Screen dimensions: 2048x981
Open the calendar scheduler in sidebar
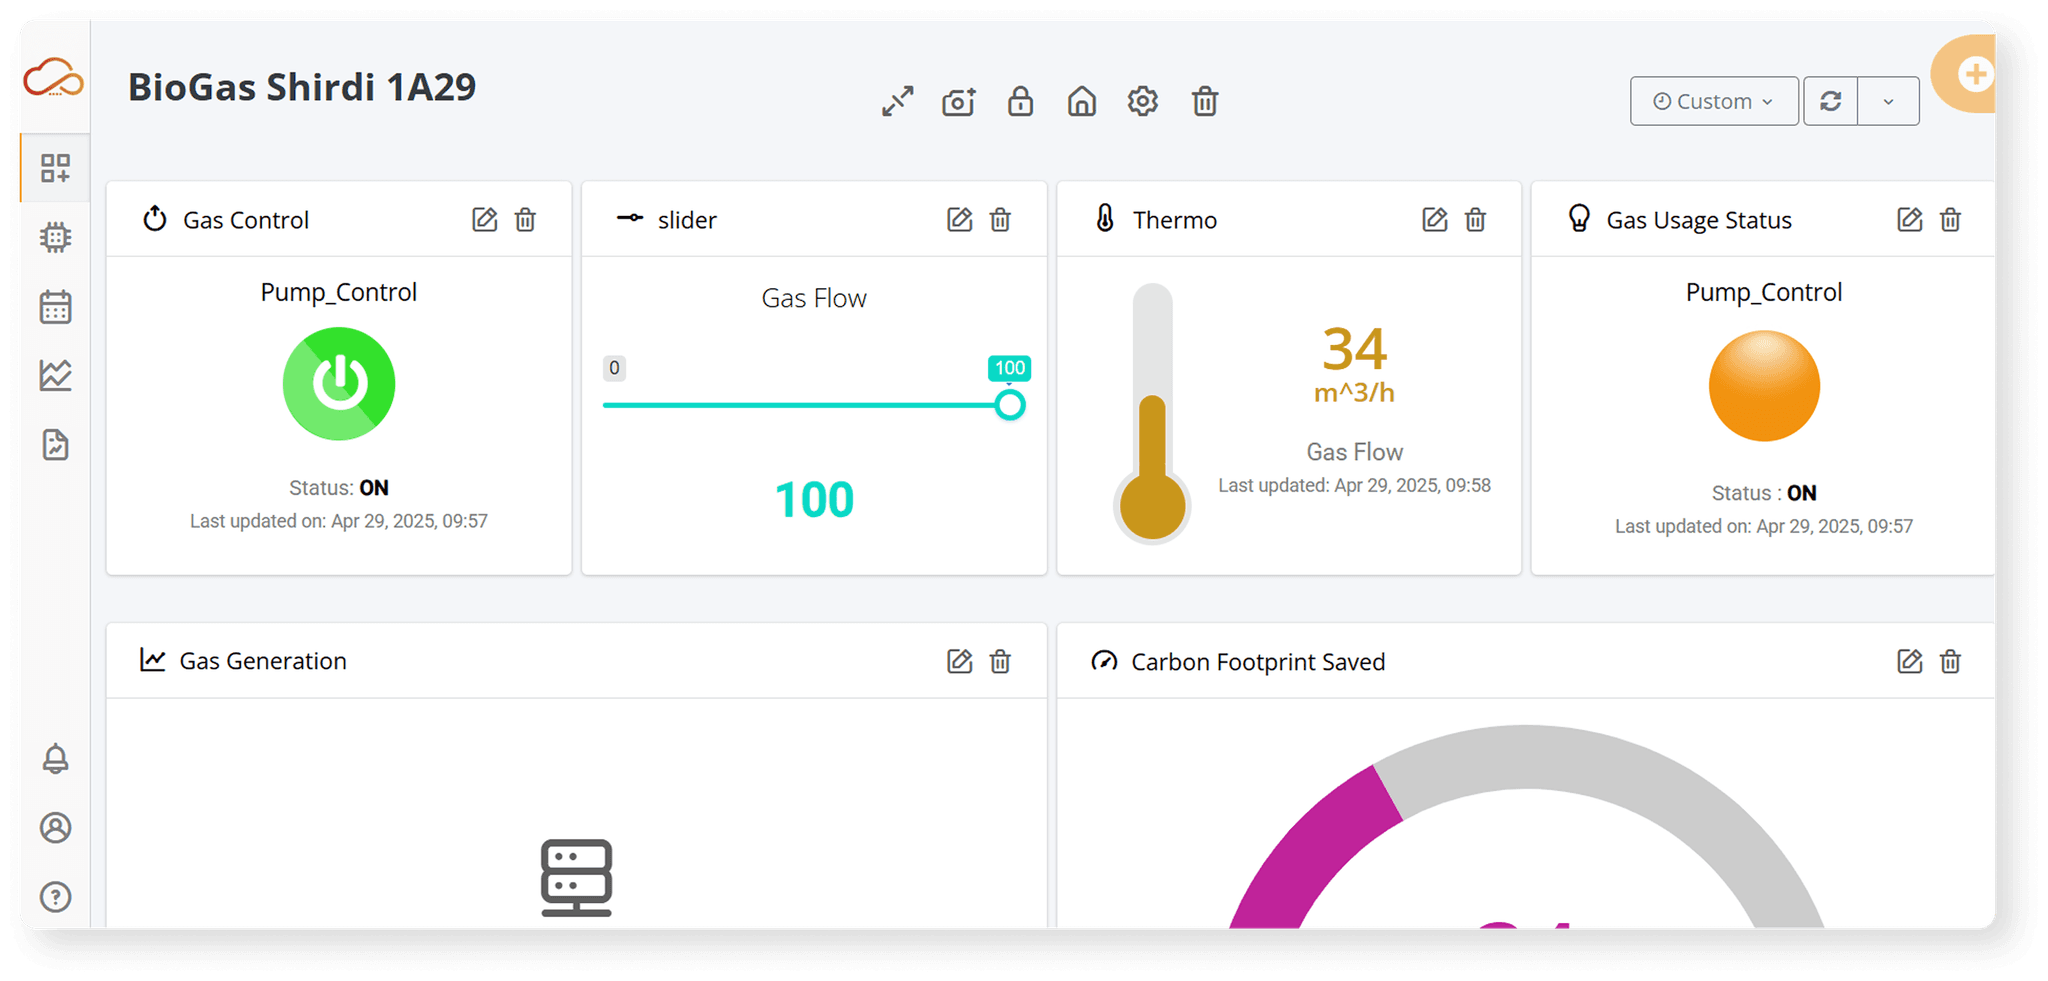pyautogui.click(x=56, y=307)
